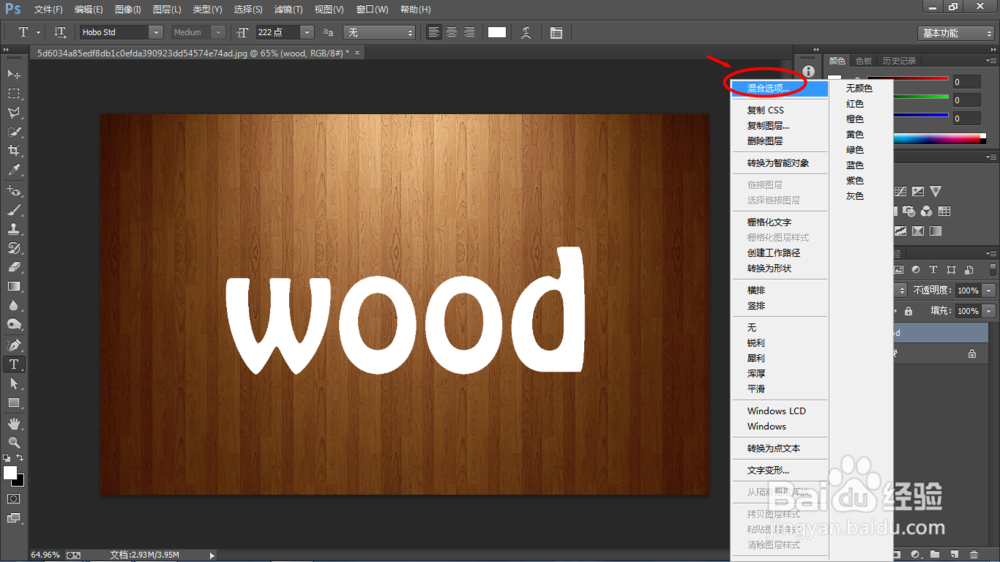Toggle center text alignment
Screen dimensions: 1000x562
click(x=452, y=33)
